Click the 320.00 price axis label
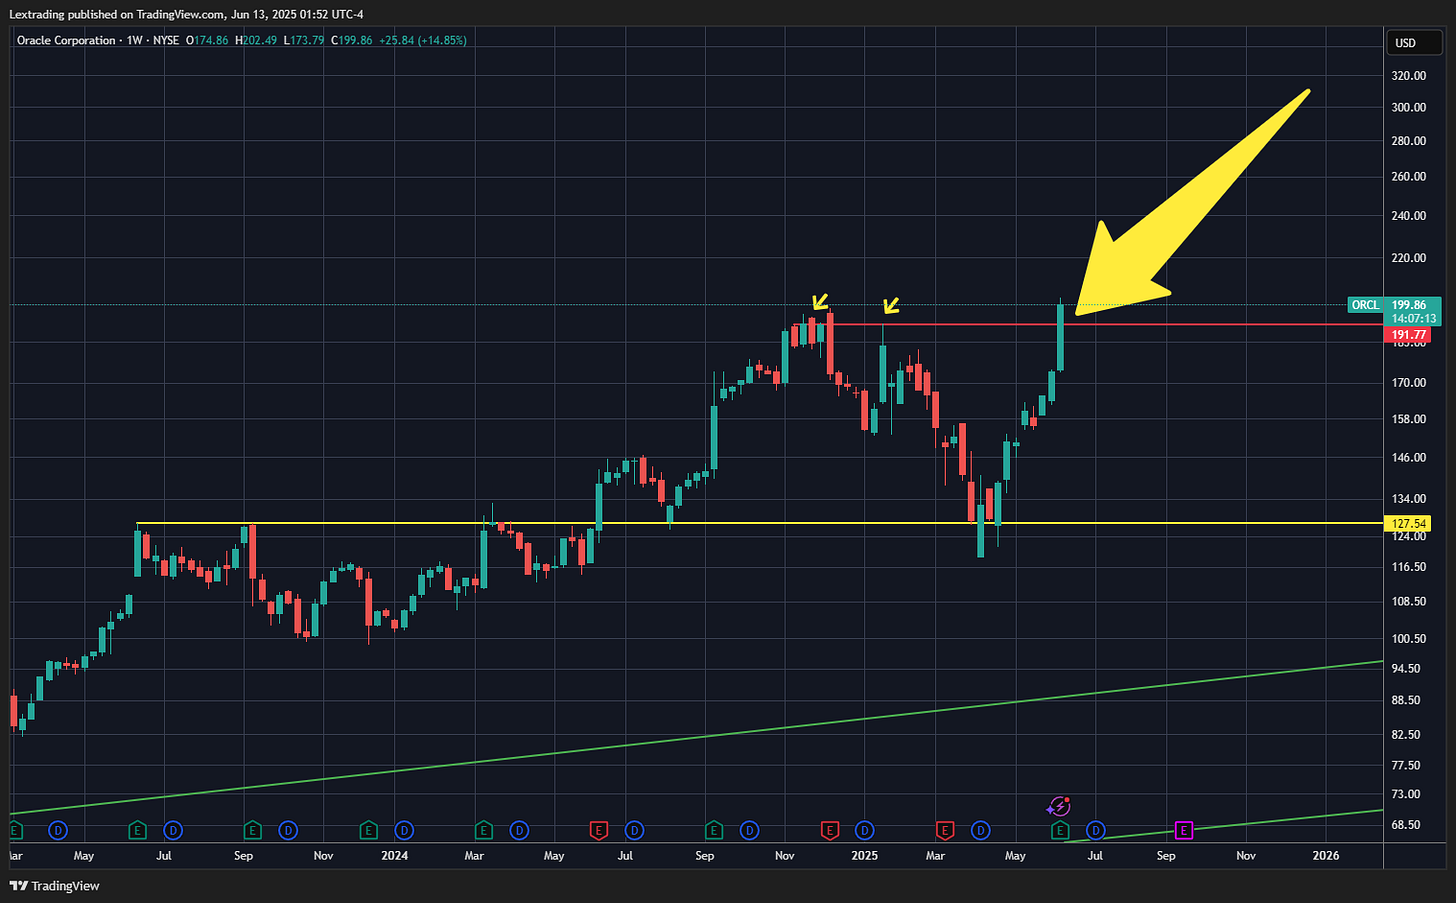Screen dimensions: 1456x903 [x=1408, y=75]
